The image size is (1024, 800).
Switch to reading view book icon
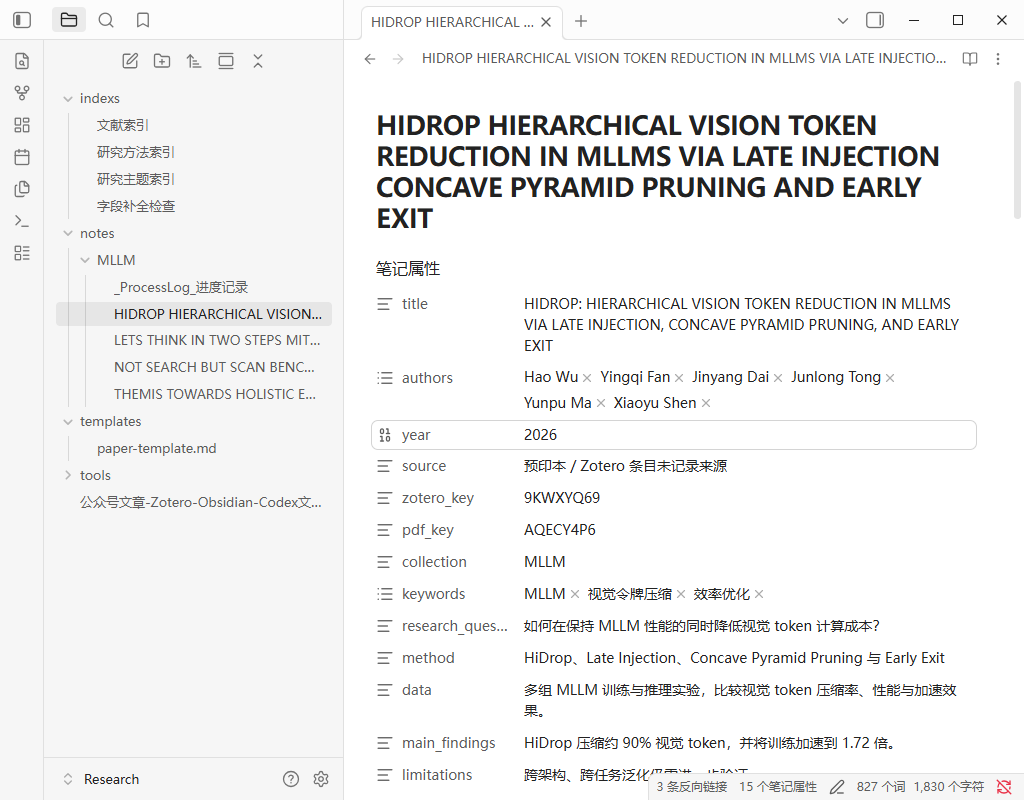click(x=970, y=59)
